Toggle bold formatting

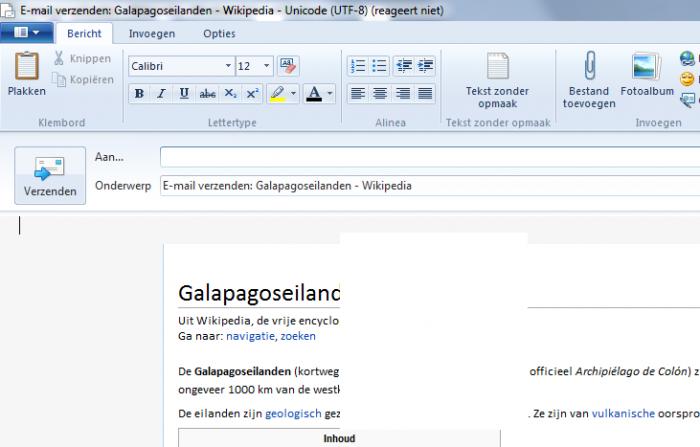[139, 93]
